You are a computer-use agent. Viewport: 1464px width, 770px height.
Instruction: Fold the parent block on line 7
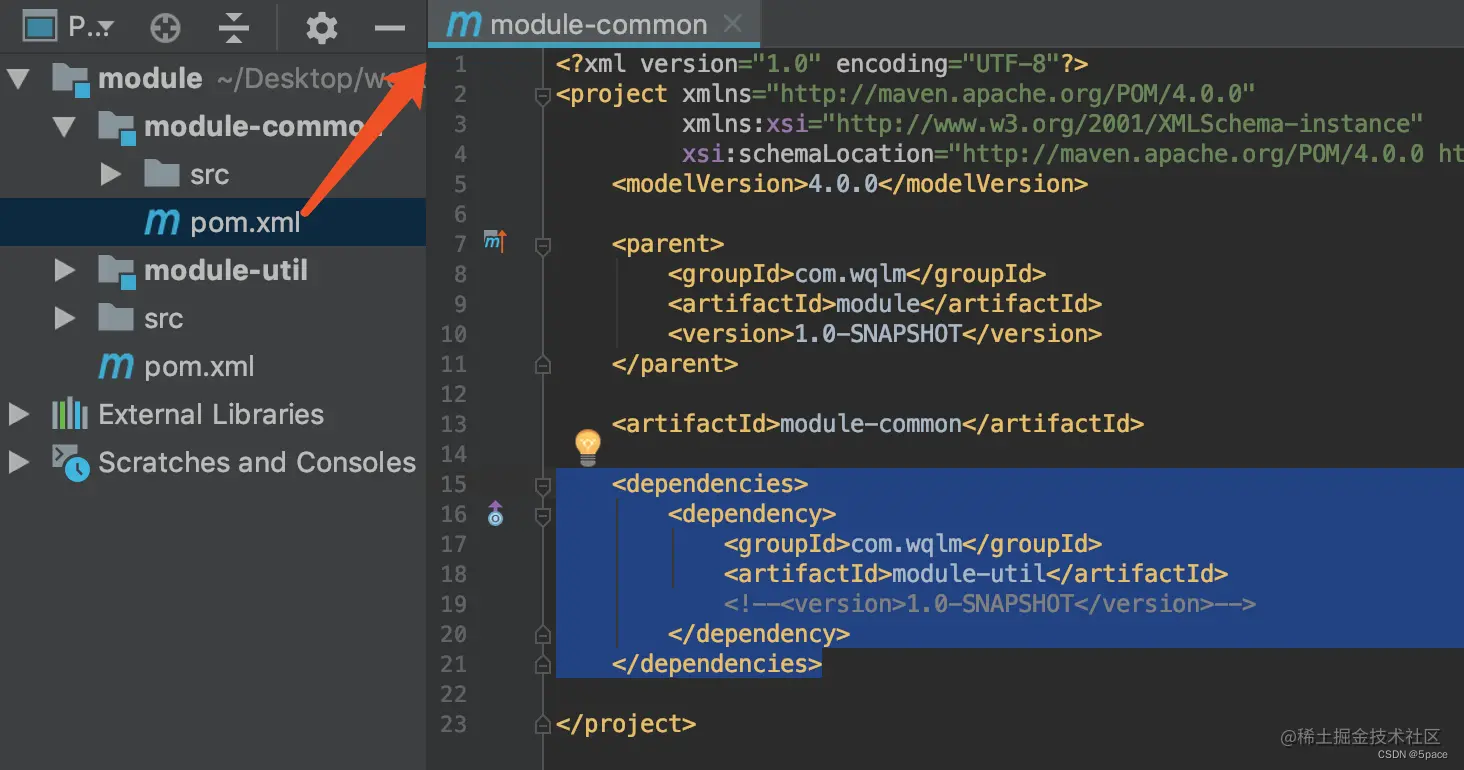coord(543,246)
